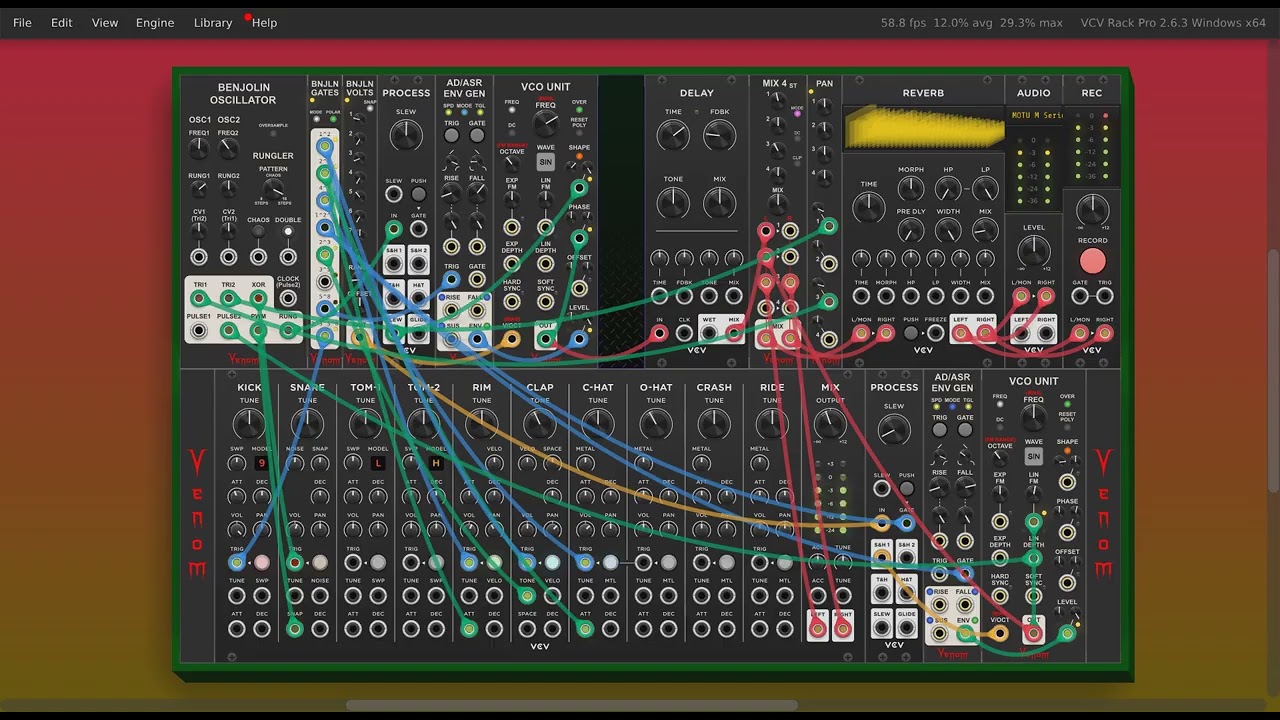Click the large SLEW knob on upper Process
The image size is (1280, 720).
(x=406, y=135)
